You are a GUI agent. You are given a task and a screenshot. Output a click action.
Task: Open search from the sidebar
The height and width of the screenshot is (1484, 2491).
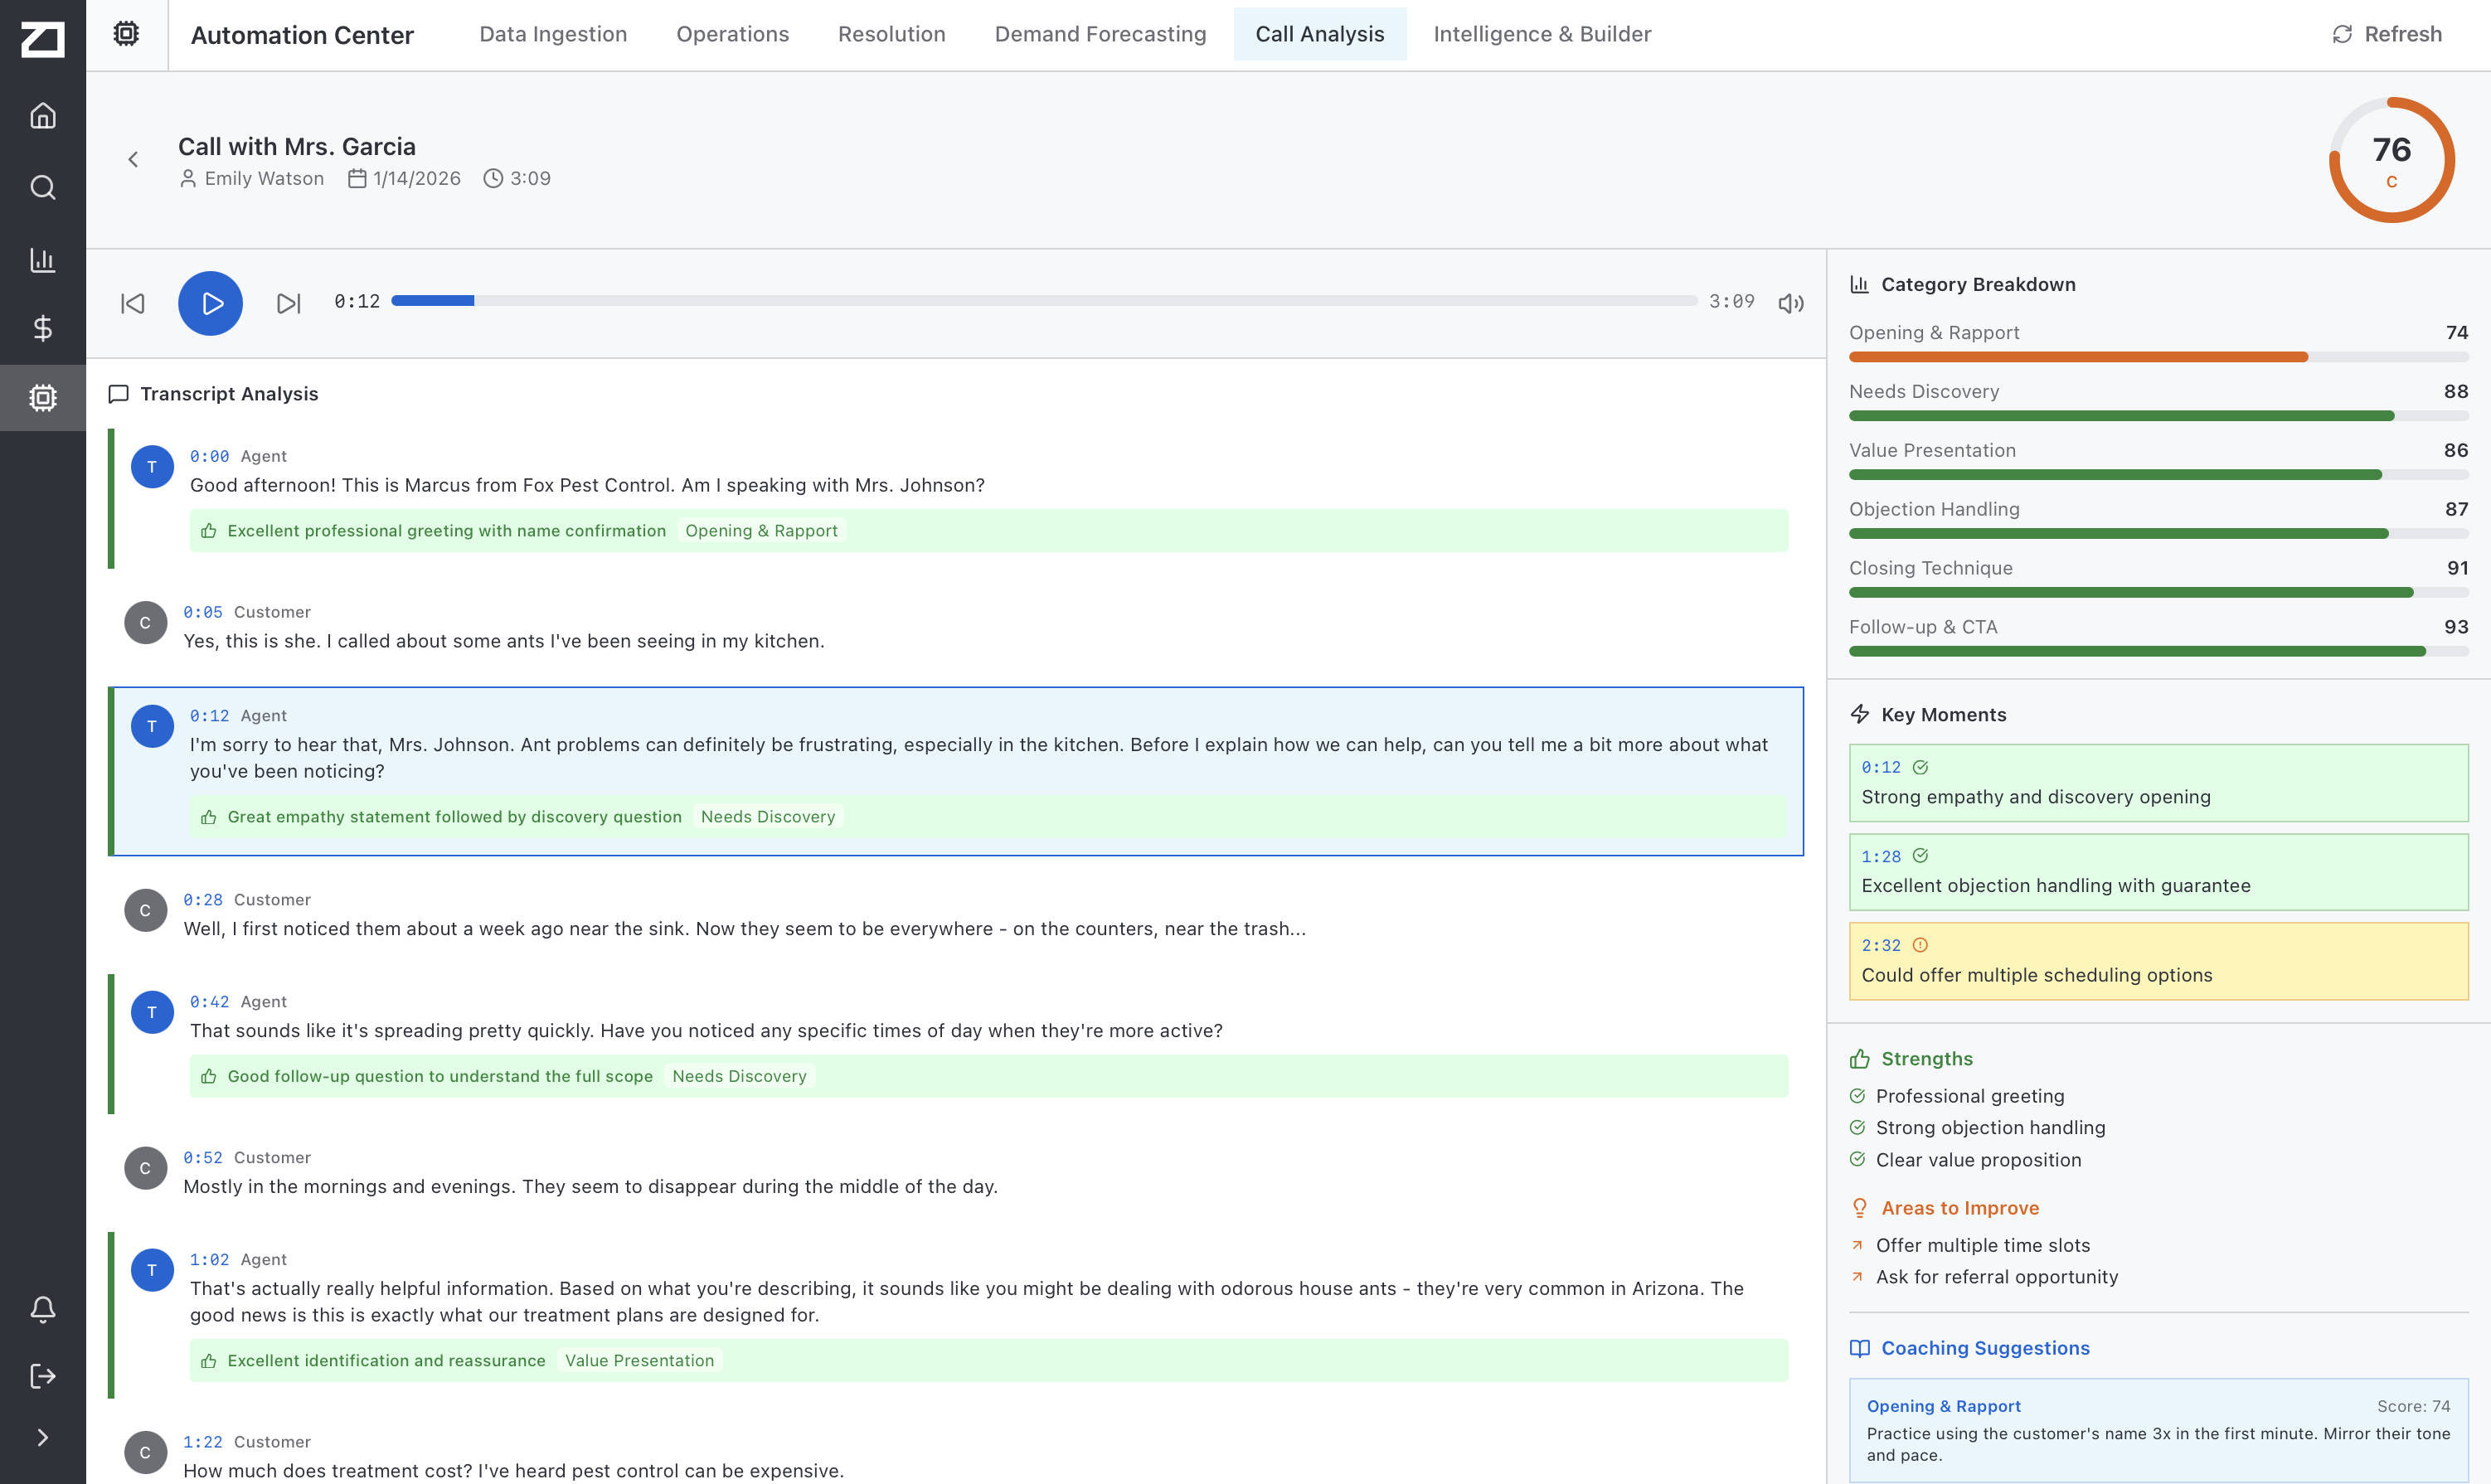point(42,187)
